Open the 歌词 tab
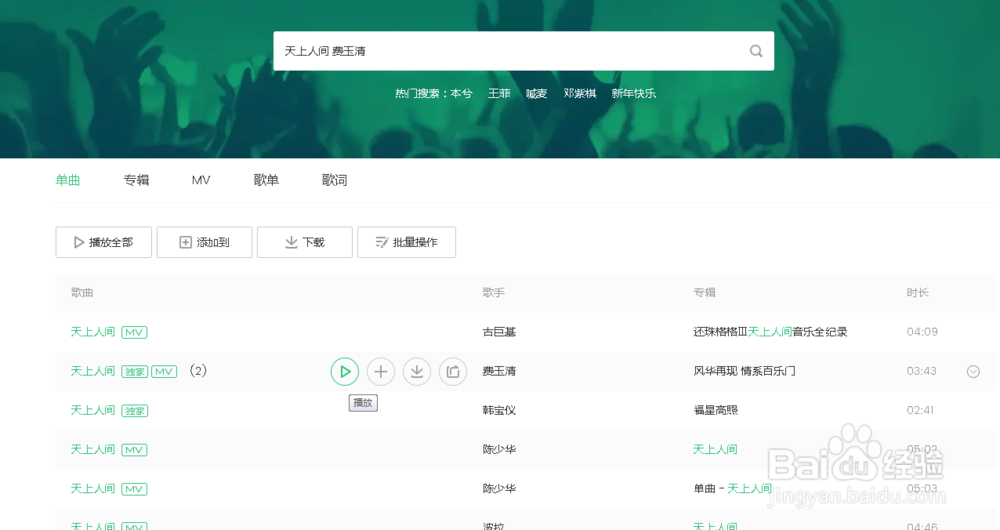This screenshot has width=1000, height=530. tap(334, 180)
